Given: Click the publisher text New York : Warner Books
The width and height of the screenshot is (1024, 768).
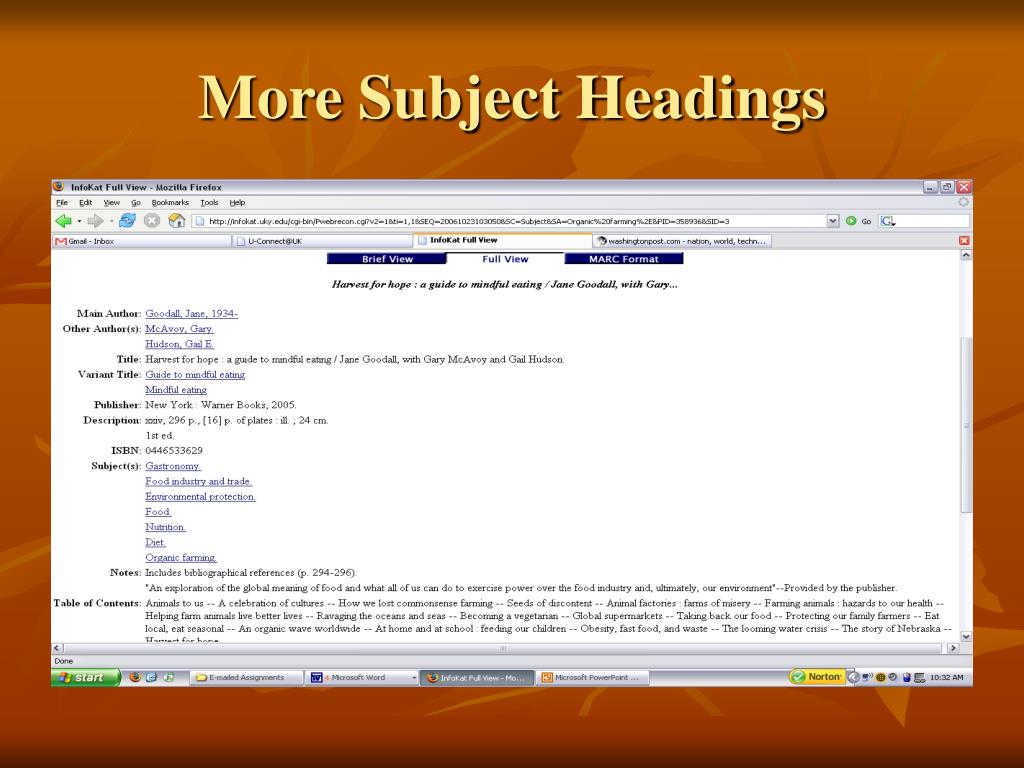Looking at the screenshot, I should coord(204,405).
